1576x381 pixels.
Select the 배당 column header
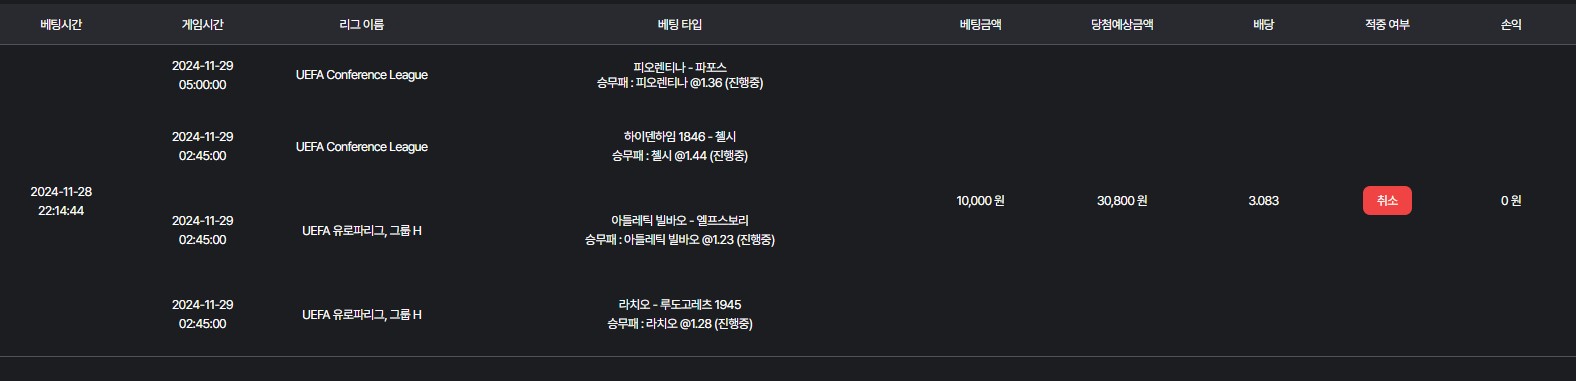pos(1264,24)
